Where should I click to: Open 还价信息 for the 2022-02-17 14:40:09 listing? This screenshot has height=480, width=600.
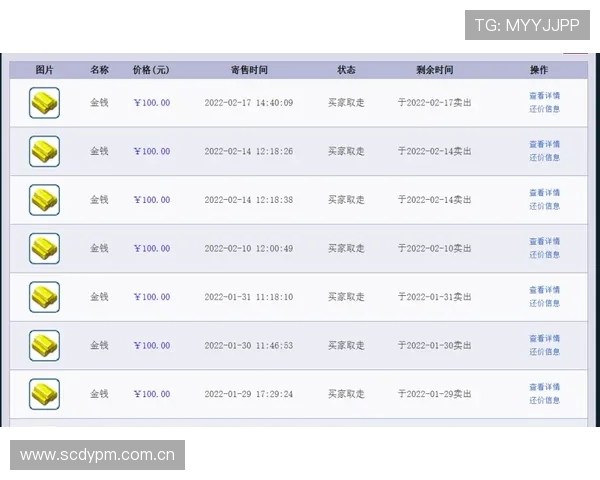point(545,109)
